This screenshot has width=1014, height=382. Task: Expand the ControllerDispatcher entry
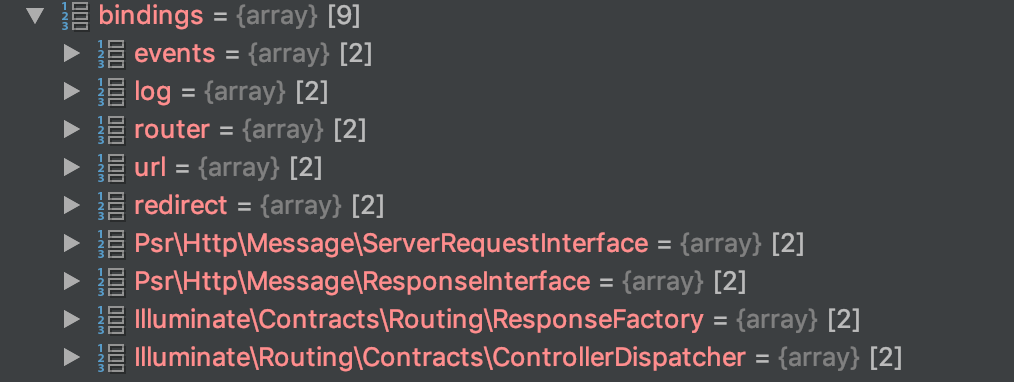pyautogui.click(x=72, y=357)
